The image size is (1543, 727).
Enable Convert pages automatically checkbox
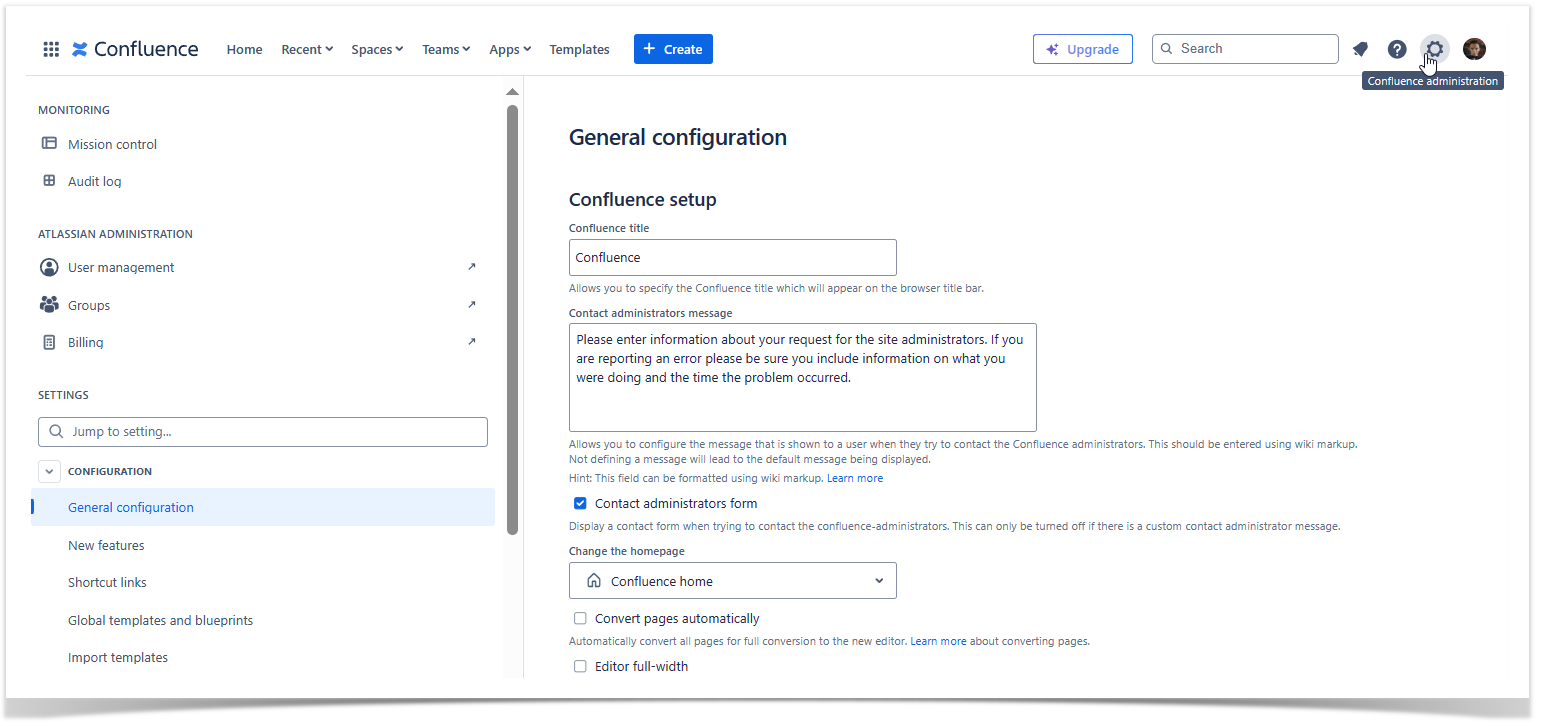click(x=580, y=618)
